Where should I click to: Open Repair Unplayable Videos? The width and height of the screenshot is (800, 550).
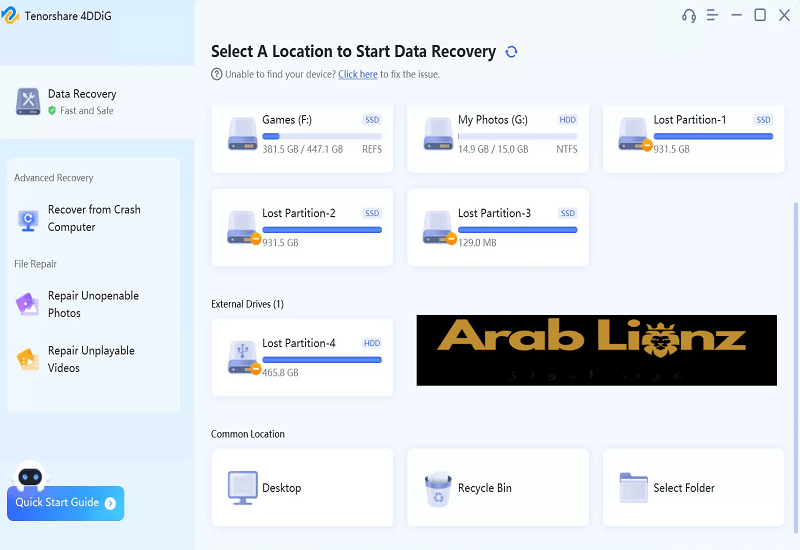coord(91,359)
